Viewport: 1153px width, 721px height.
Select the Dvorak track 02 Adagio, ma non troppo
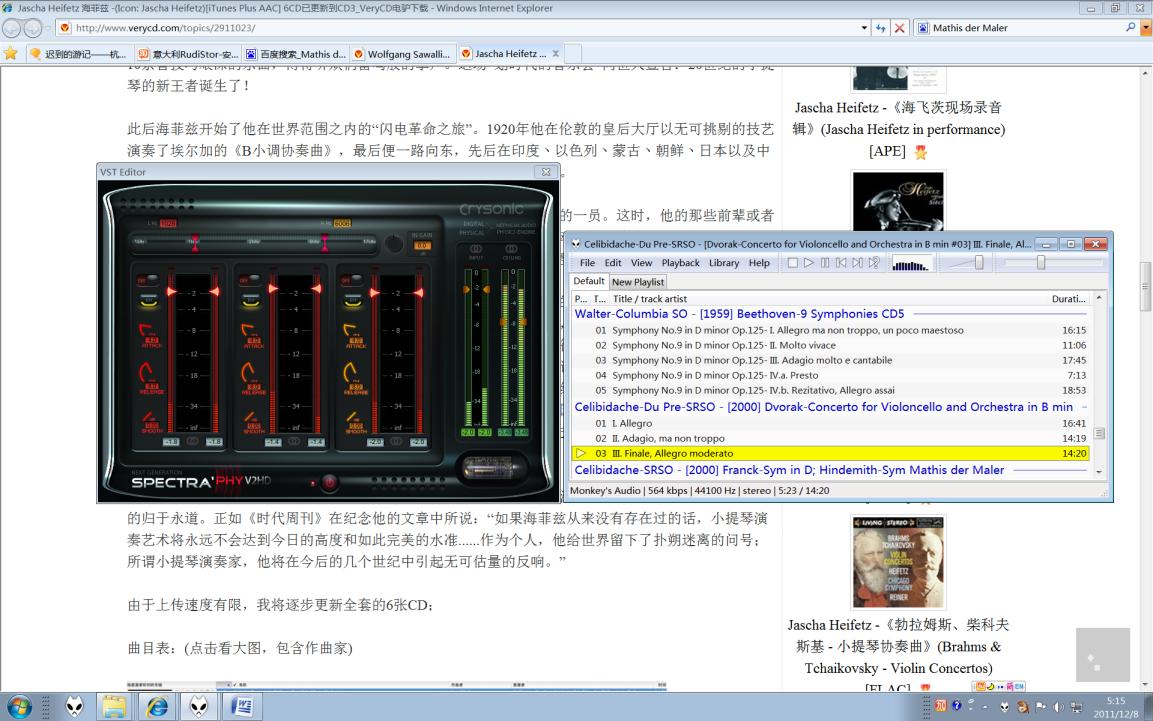[829, 438]
